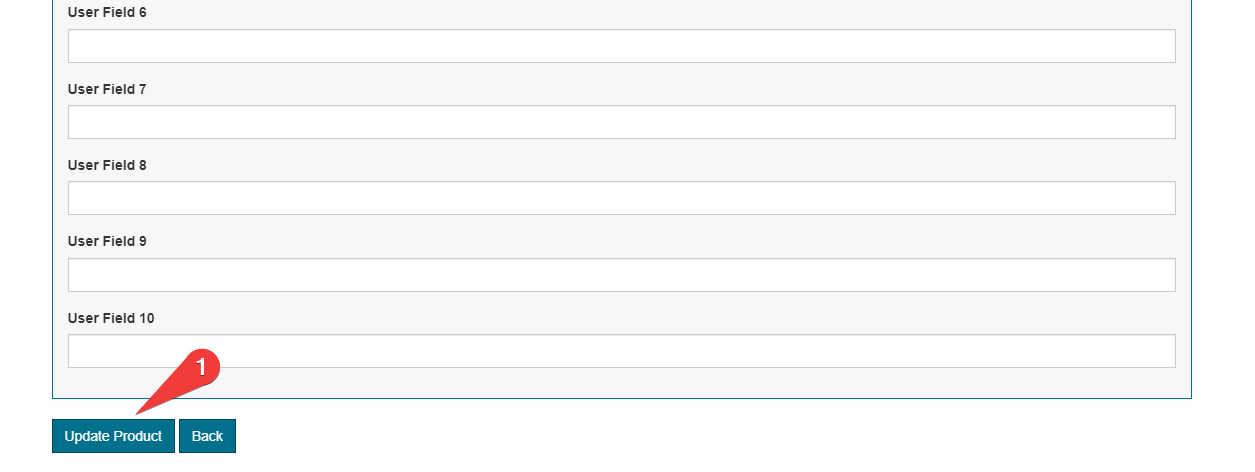
Task: Click the gray form panel background area
Action: [700, 383]
